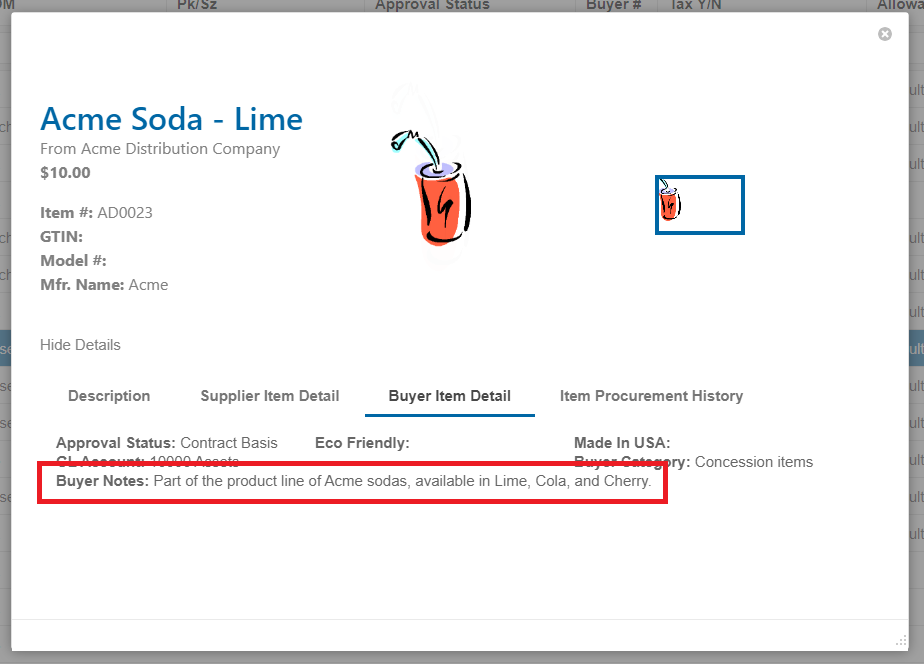
Task: Click the From Acme Distribution Company subtitle
Action: click(159, 148)
